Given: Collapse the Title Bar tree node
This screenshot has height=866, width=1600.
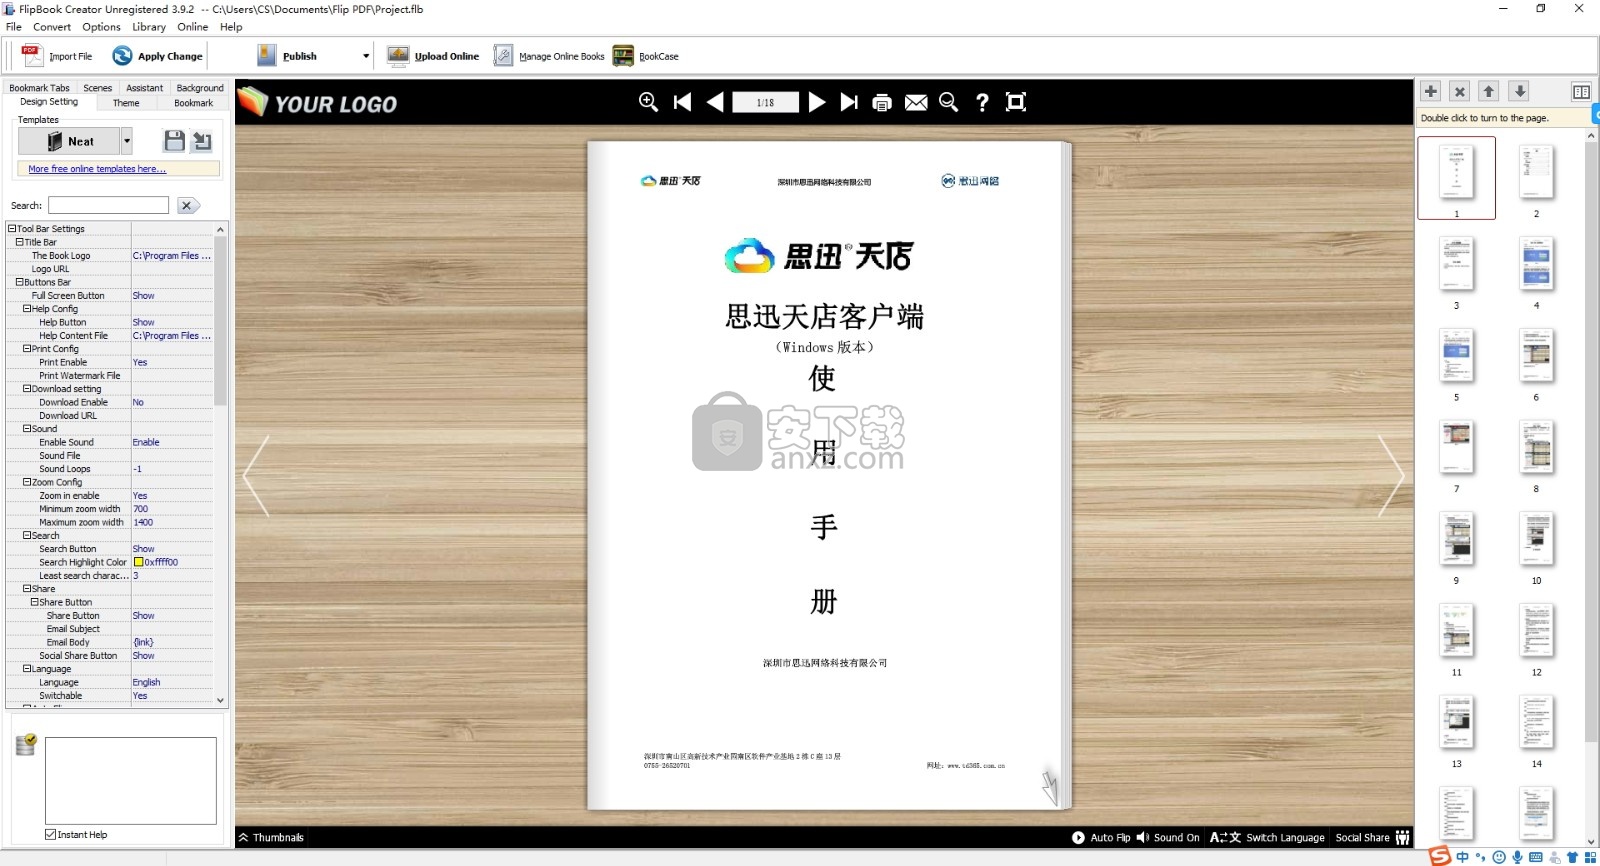Looking at the screenshot, I should [x=19, y=242].
